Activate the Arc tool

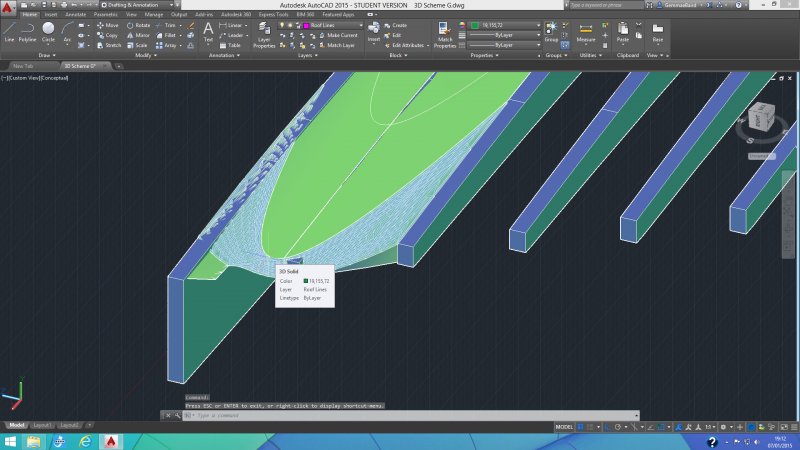[66, 30]
